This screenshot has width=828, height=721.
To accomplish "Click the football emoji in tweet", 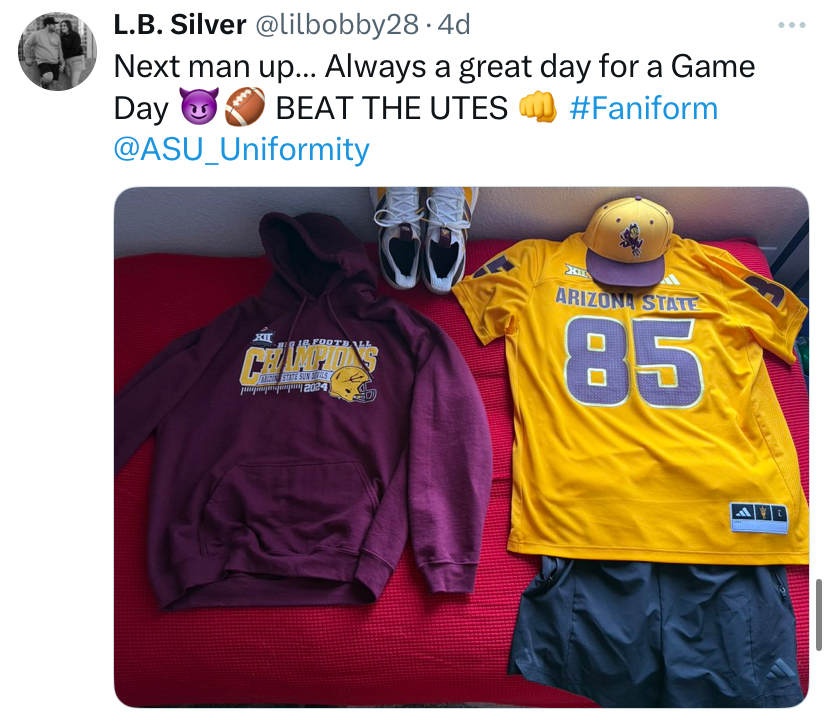I will 245,107.
